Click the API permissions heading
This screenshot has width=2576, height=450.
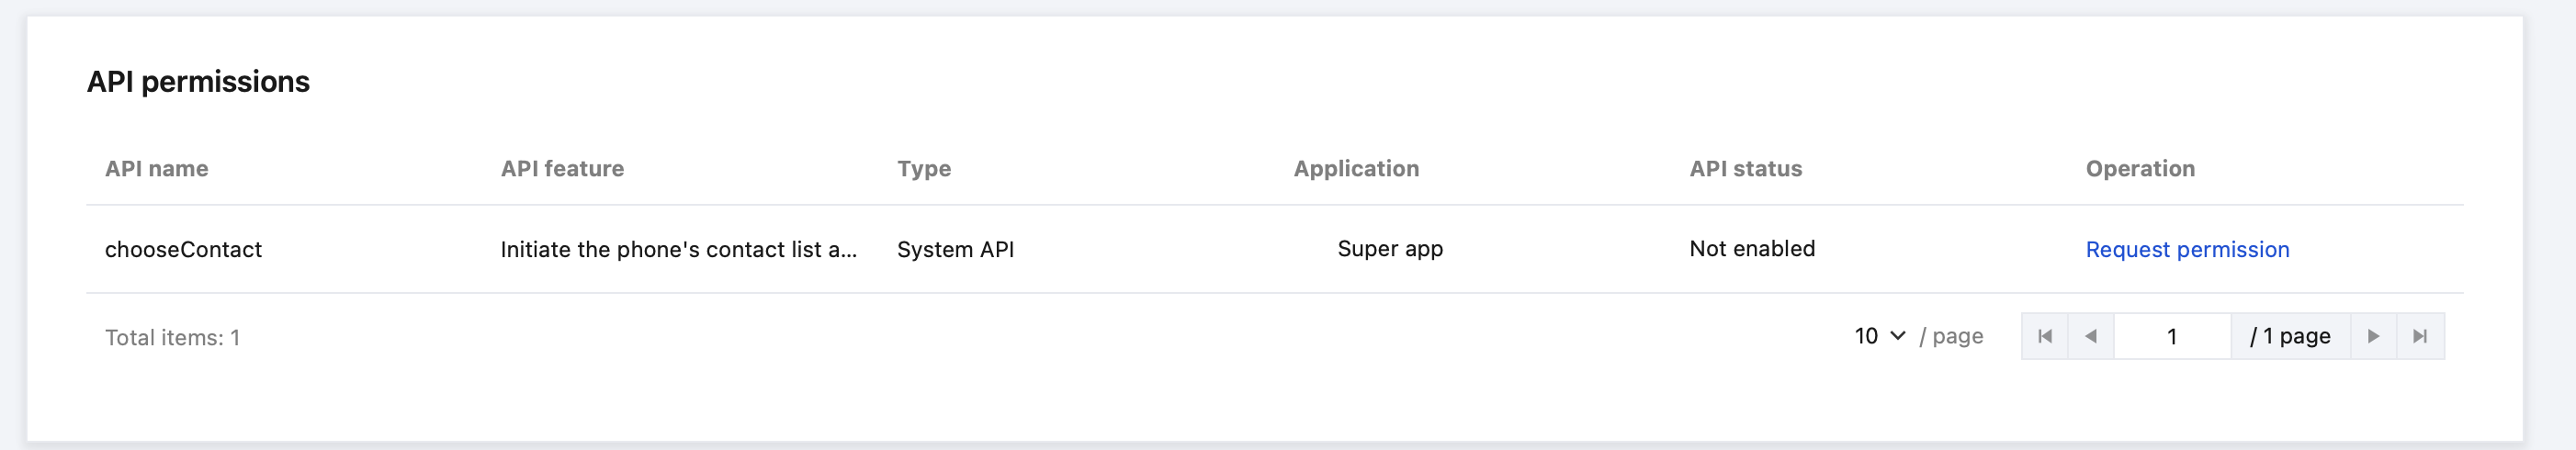click(x=198, y=81)
